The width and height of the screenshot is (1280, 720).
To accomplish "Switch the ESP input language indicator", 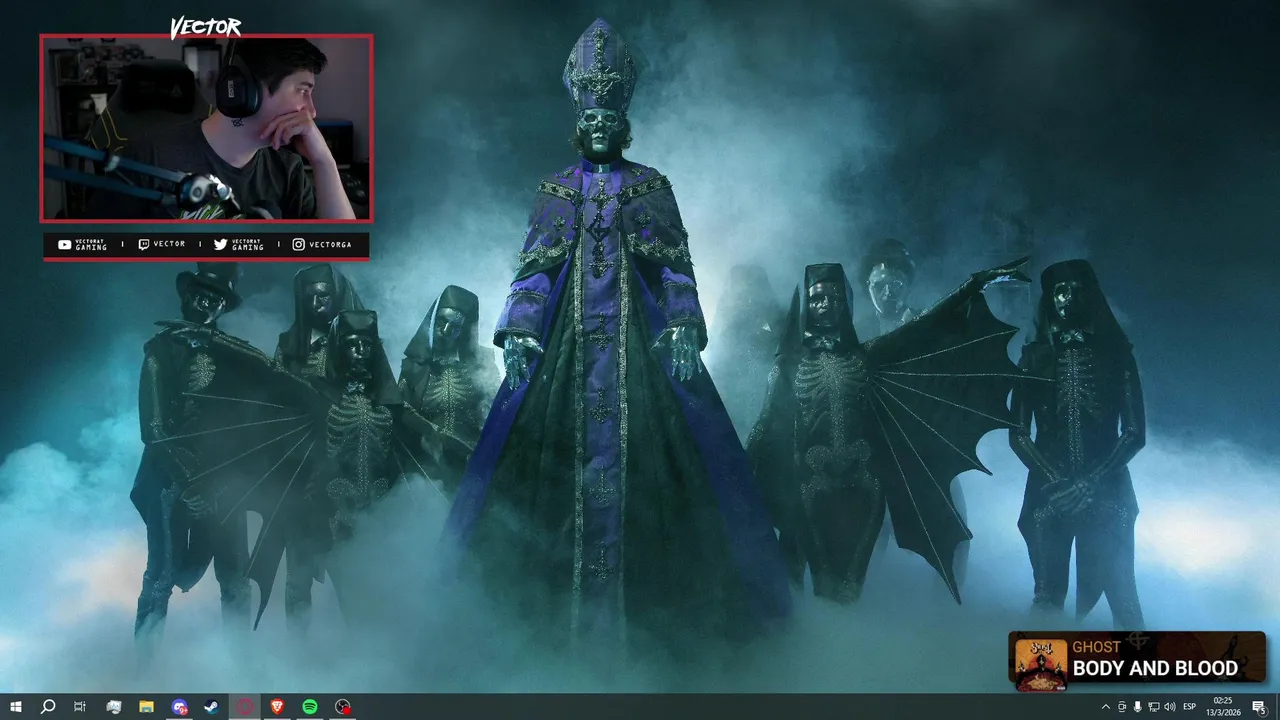I will (x=1190, y=707).
